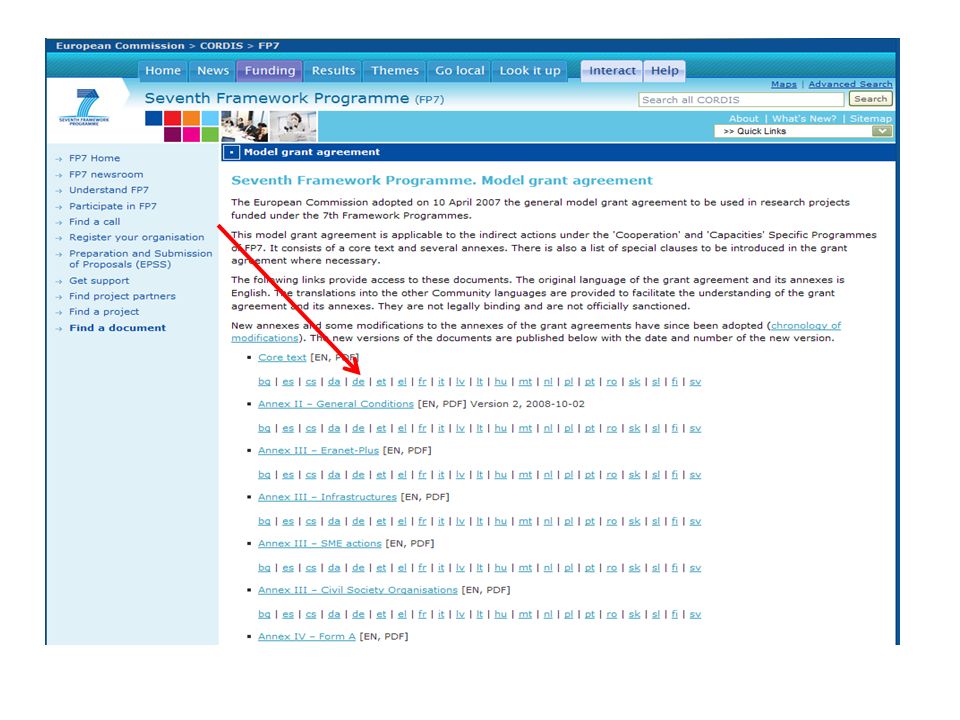The height and width of the screenshot is (720, 960).
Task: Open Register your organisation sidebar link
Action: (x=137, y=237)
